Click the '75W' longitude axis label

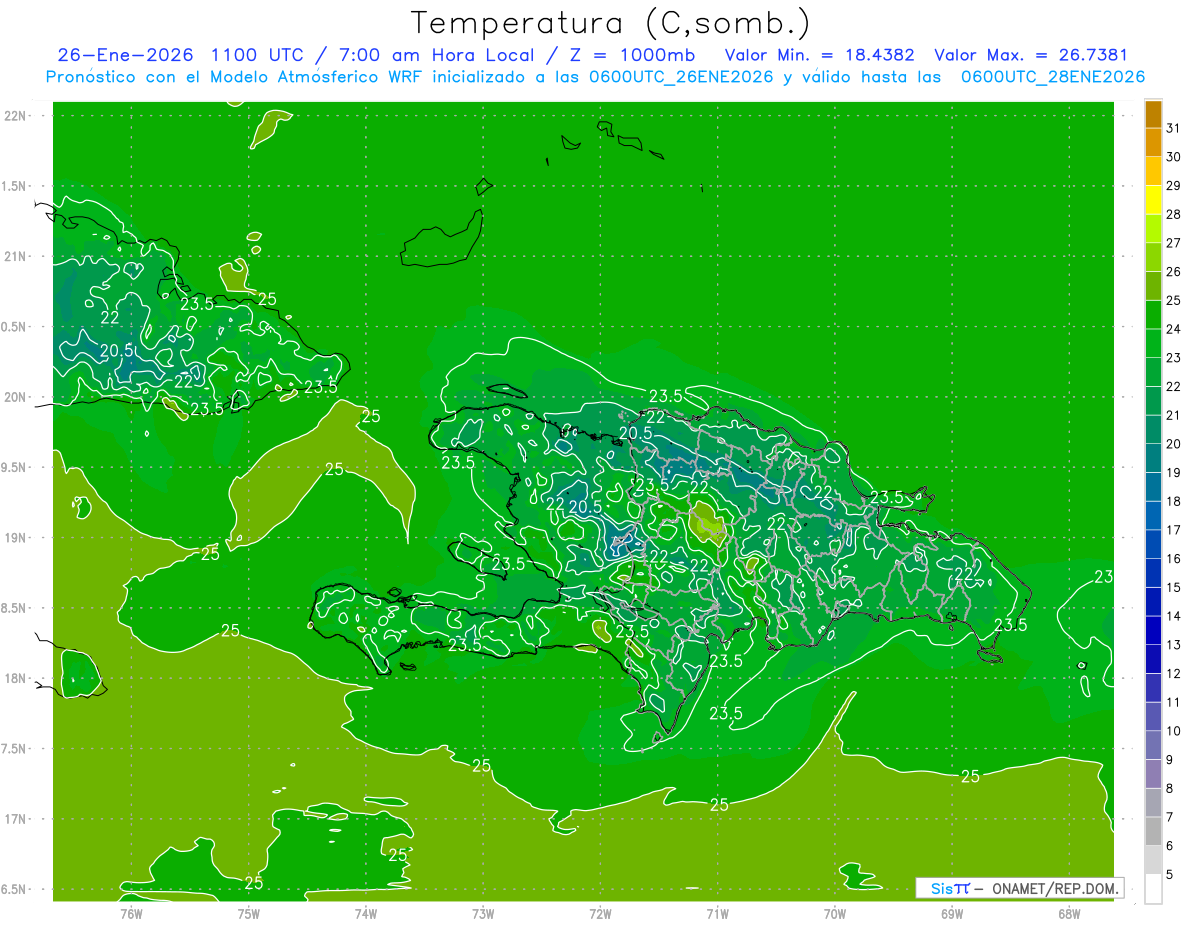point(248,913)
